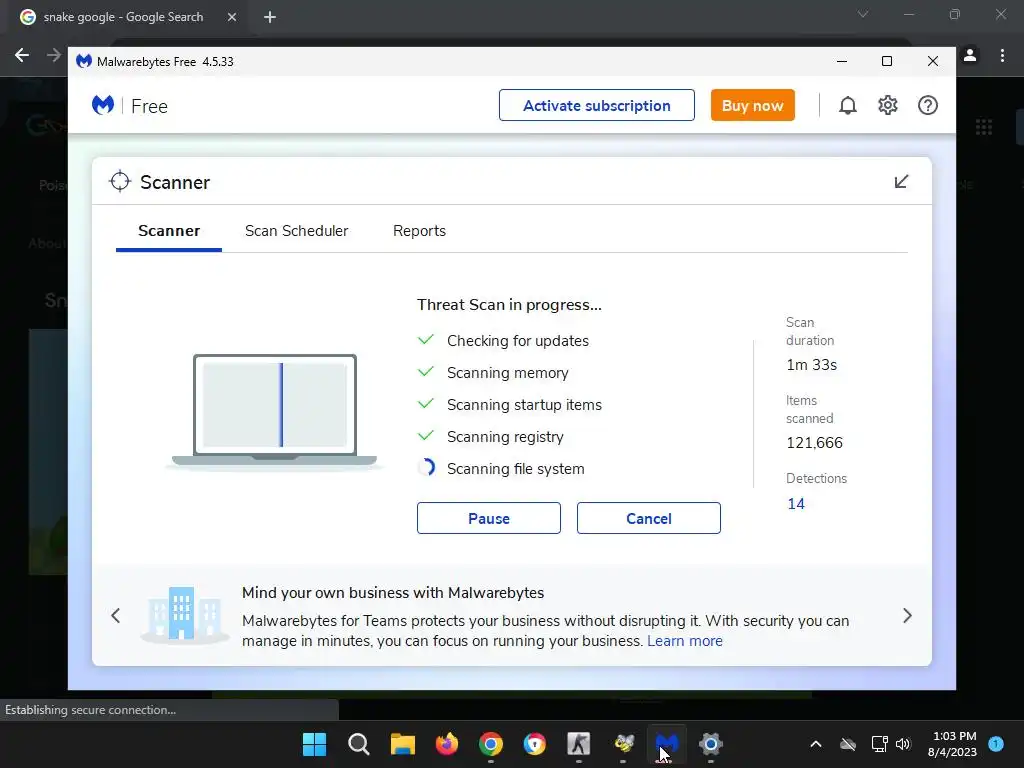Open notification center badge

coord(996,744)
